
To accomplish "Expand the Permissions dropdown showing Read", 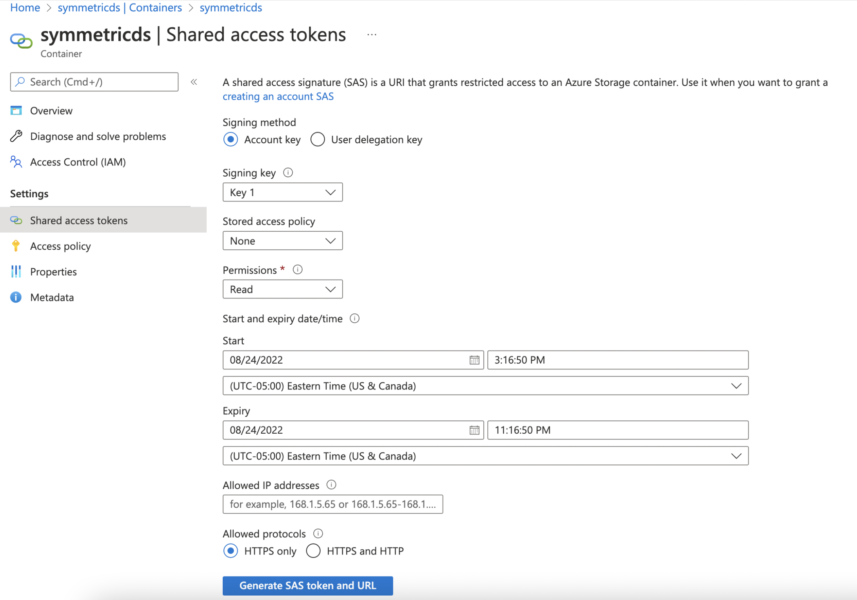I will click(283, 288).
